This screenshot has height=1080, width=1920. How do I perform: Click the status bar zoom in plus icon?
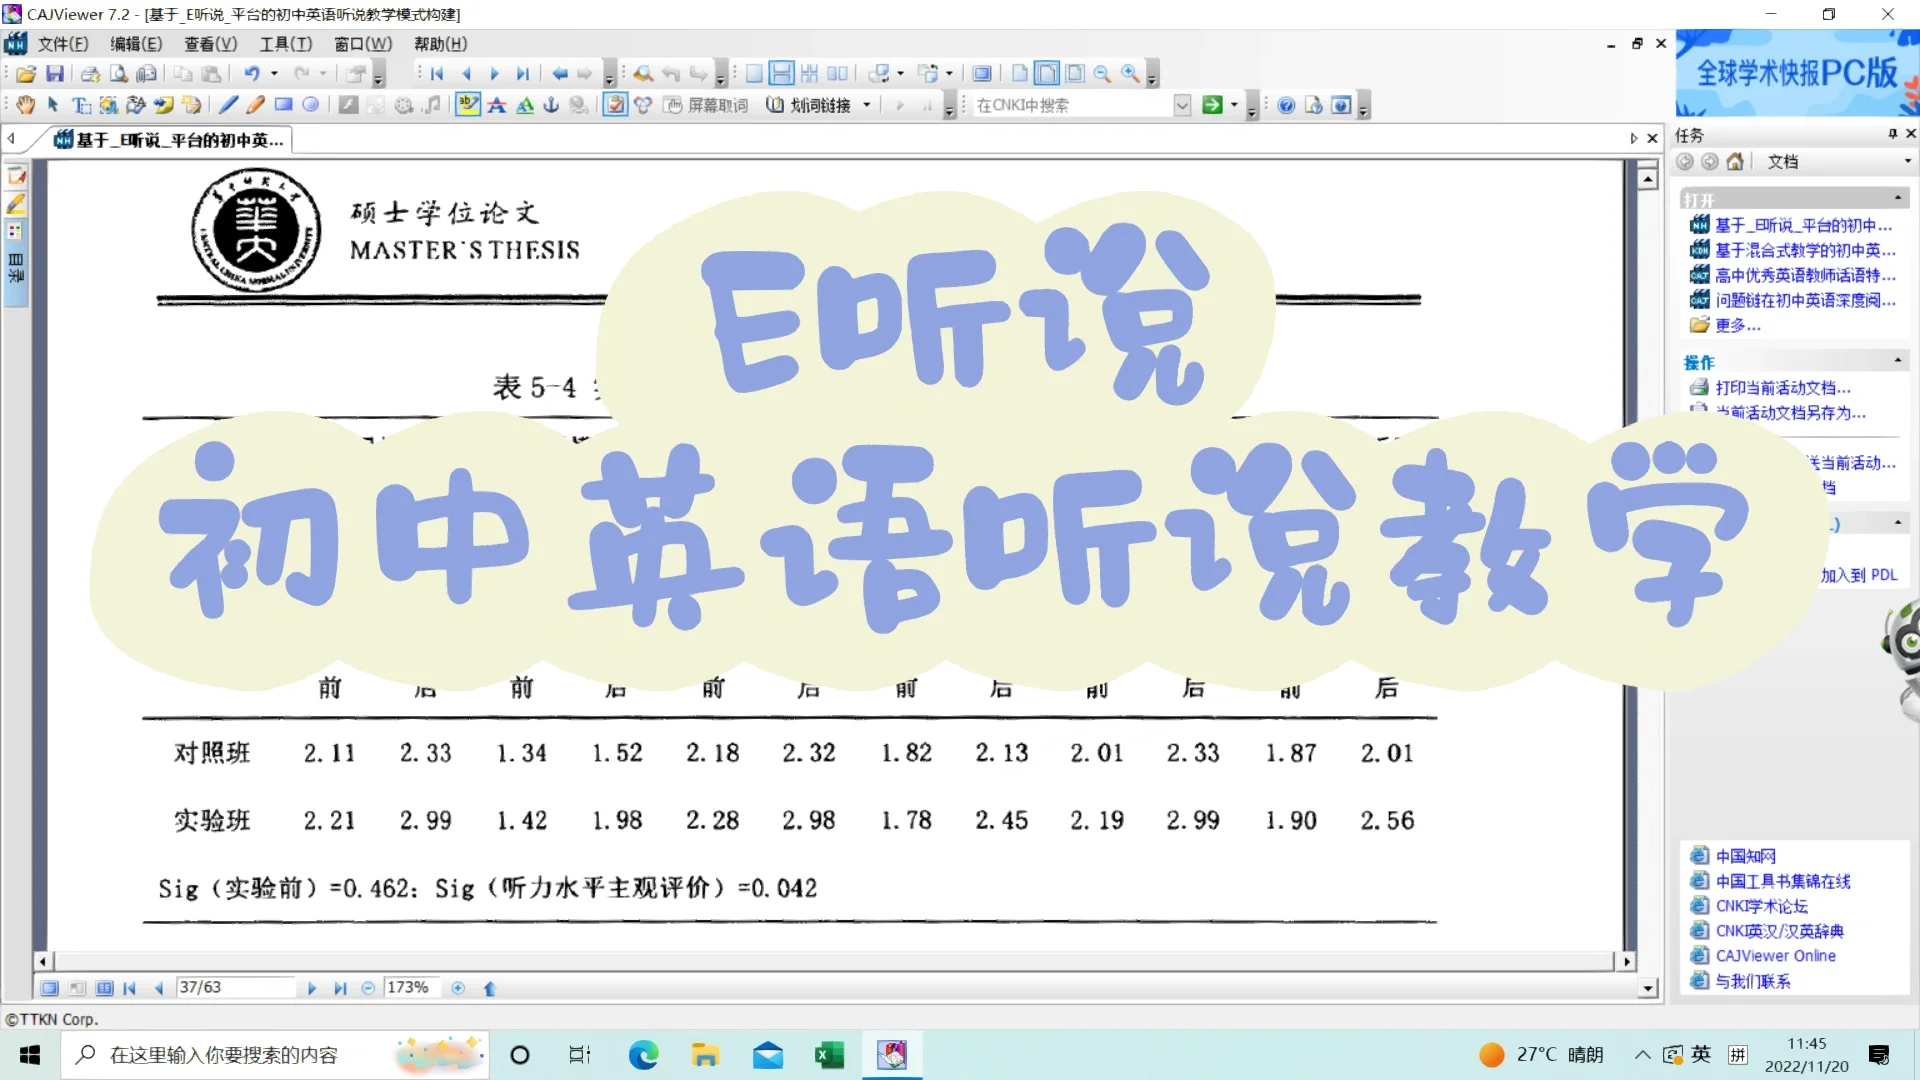(x=458, y=988)
